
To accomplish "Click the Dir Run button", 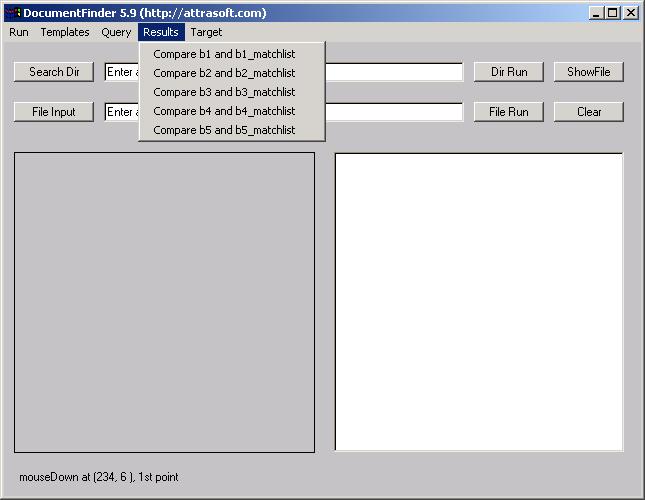I will tap(508, 72).
